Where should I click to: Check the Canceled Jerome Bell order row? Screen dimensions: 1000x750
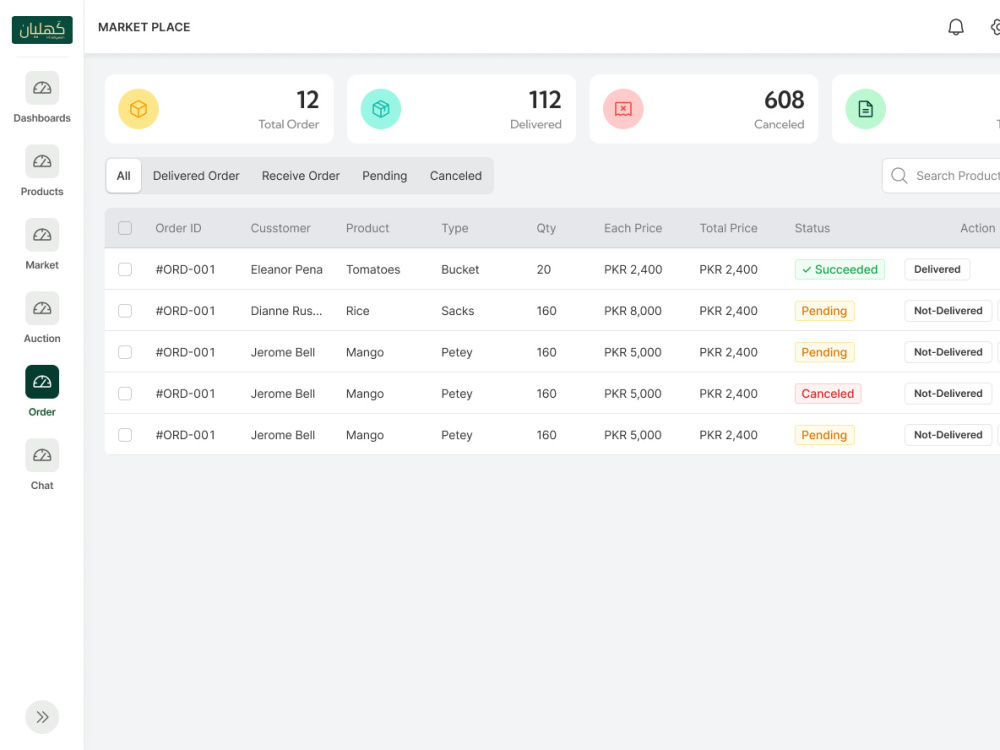125,393
